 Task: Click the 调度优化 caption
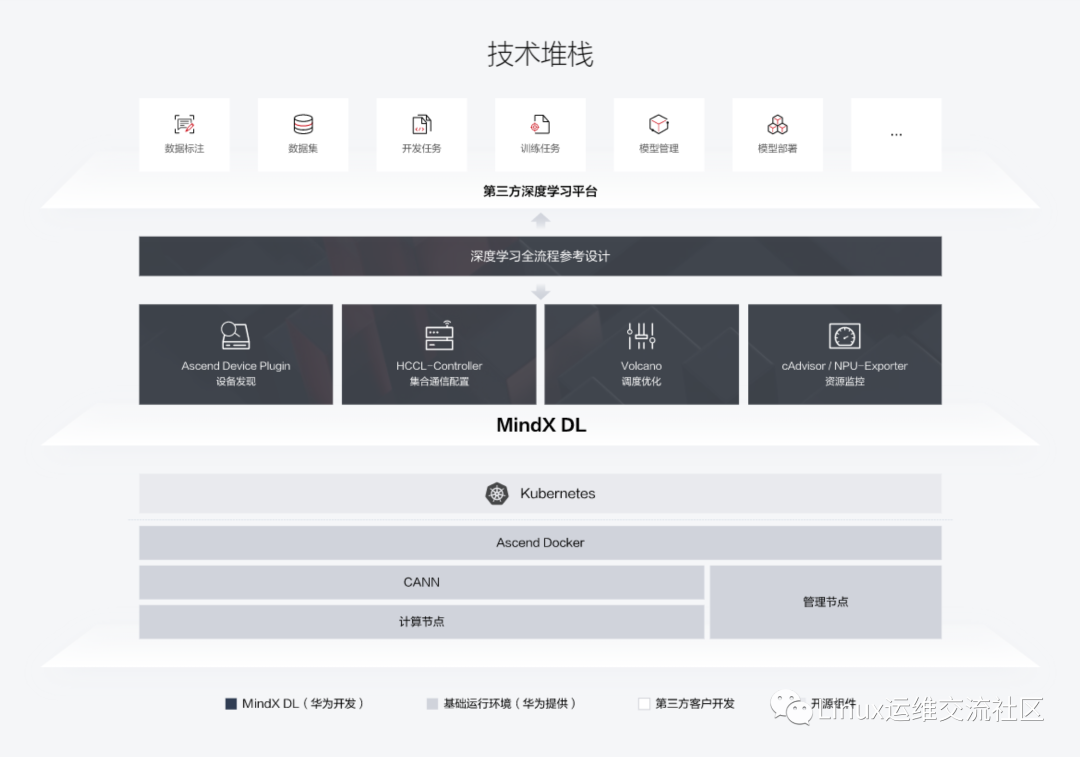point(641,381)
